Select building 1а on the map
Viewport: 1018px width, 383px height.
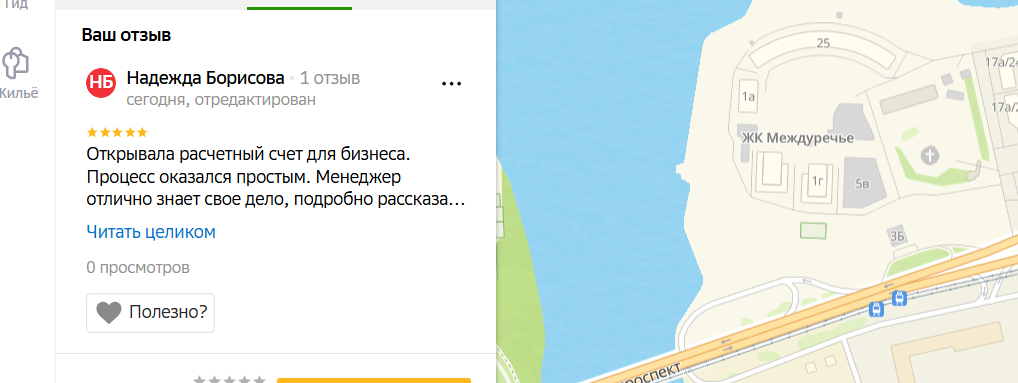(x=748, y=97)
